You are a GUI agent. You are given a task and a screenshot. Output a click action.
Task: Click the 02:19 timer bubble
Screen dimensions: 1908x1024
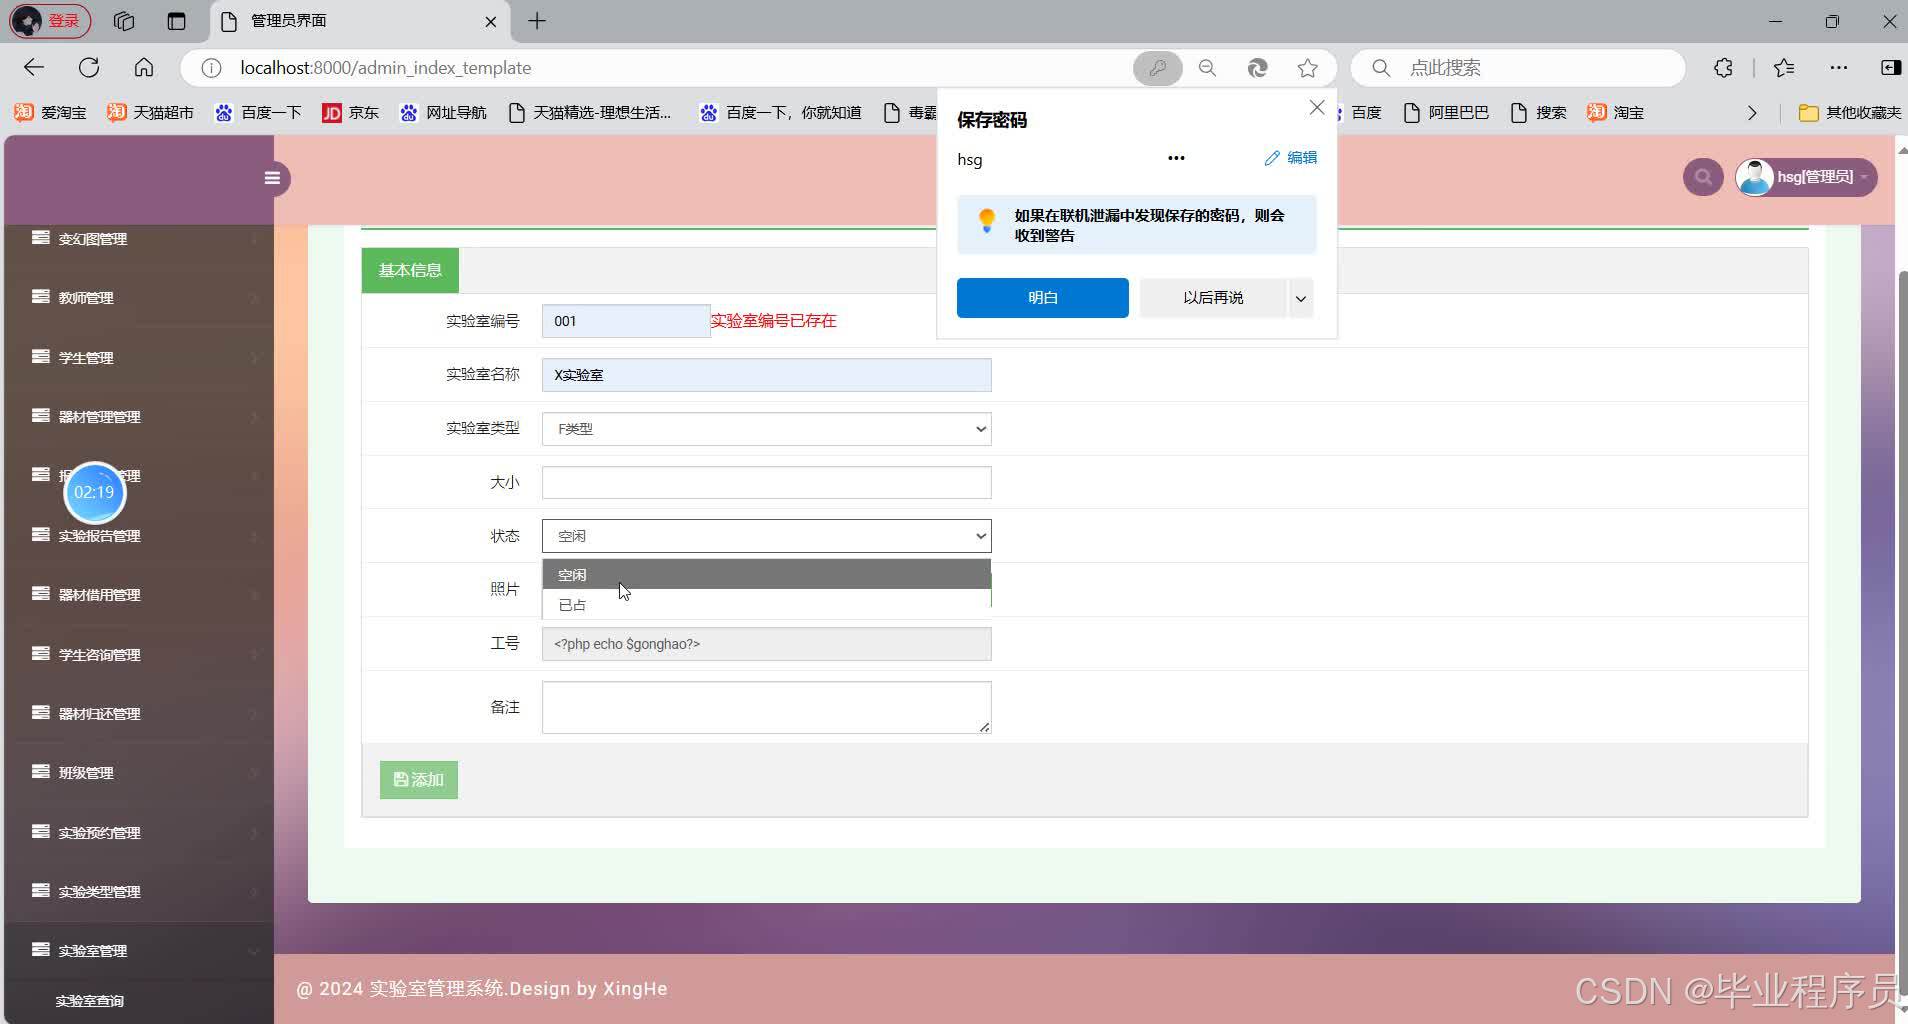pyautogui.click(x=94, y=491)
